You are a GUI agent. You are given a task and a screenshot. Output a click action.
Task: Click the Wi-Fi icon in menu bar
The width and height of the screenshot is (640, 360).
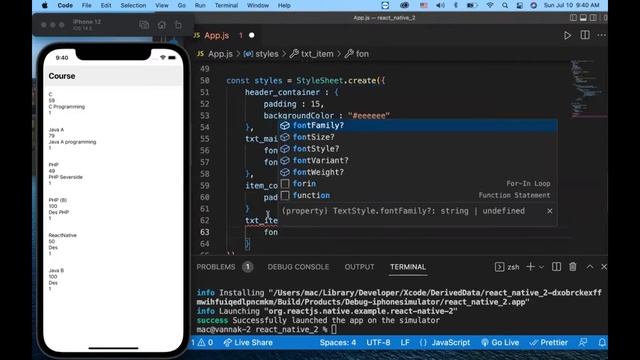coord(490,5)
